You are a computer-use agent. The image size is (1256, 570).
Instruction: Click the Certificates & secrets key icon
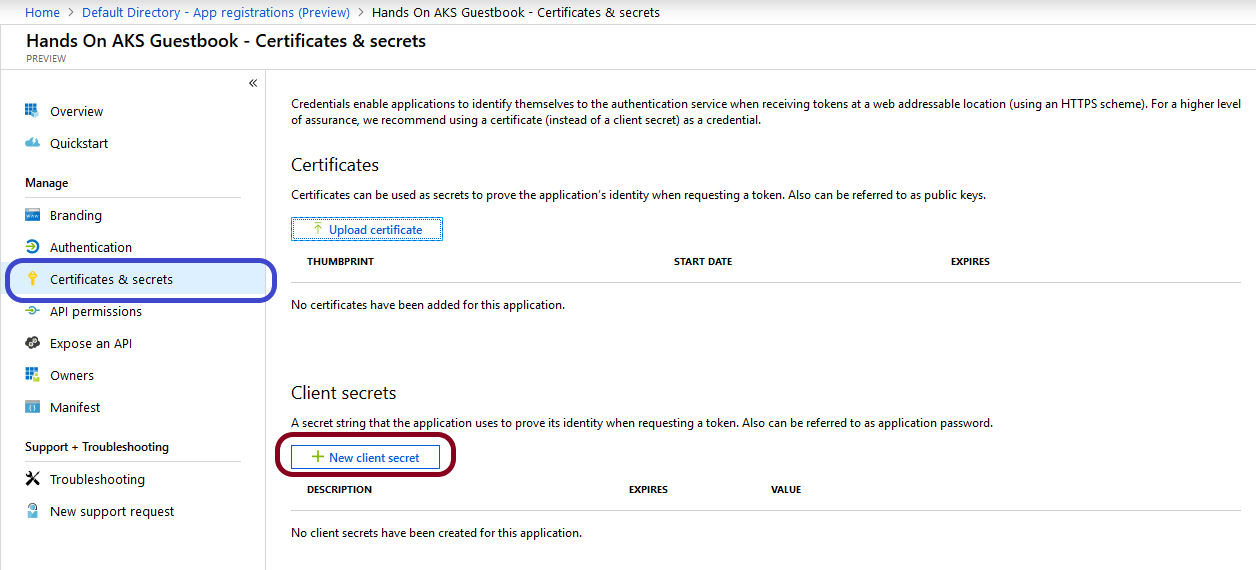tap(31, 279)
